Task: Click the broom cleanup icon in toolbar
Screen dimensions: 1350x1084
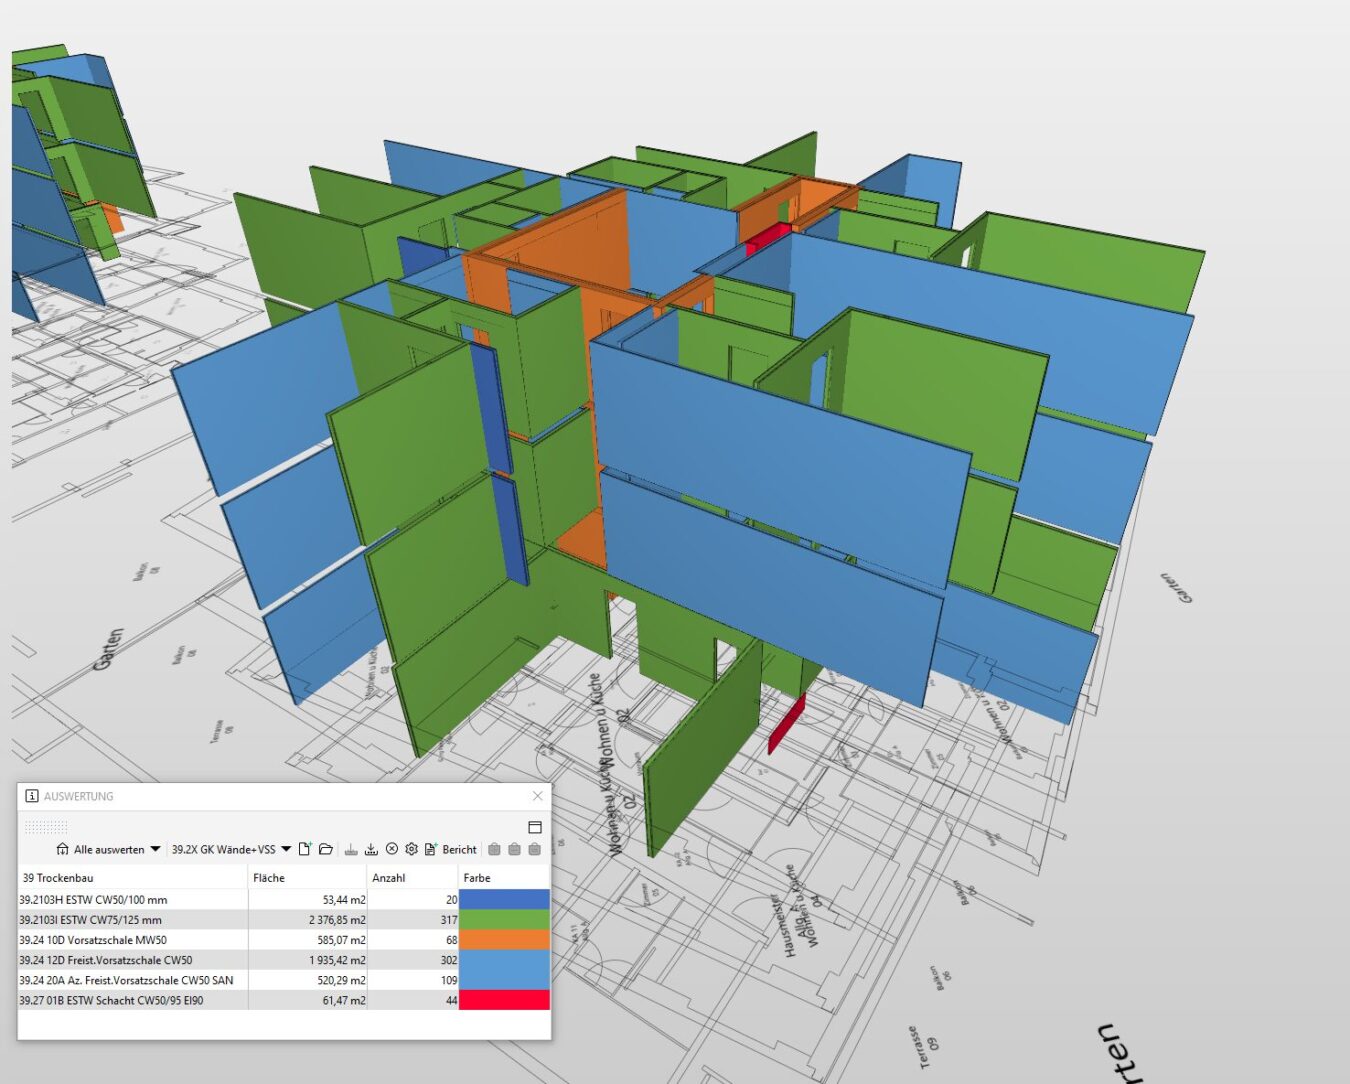Action: coord(349,849)
